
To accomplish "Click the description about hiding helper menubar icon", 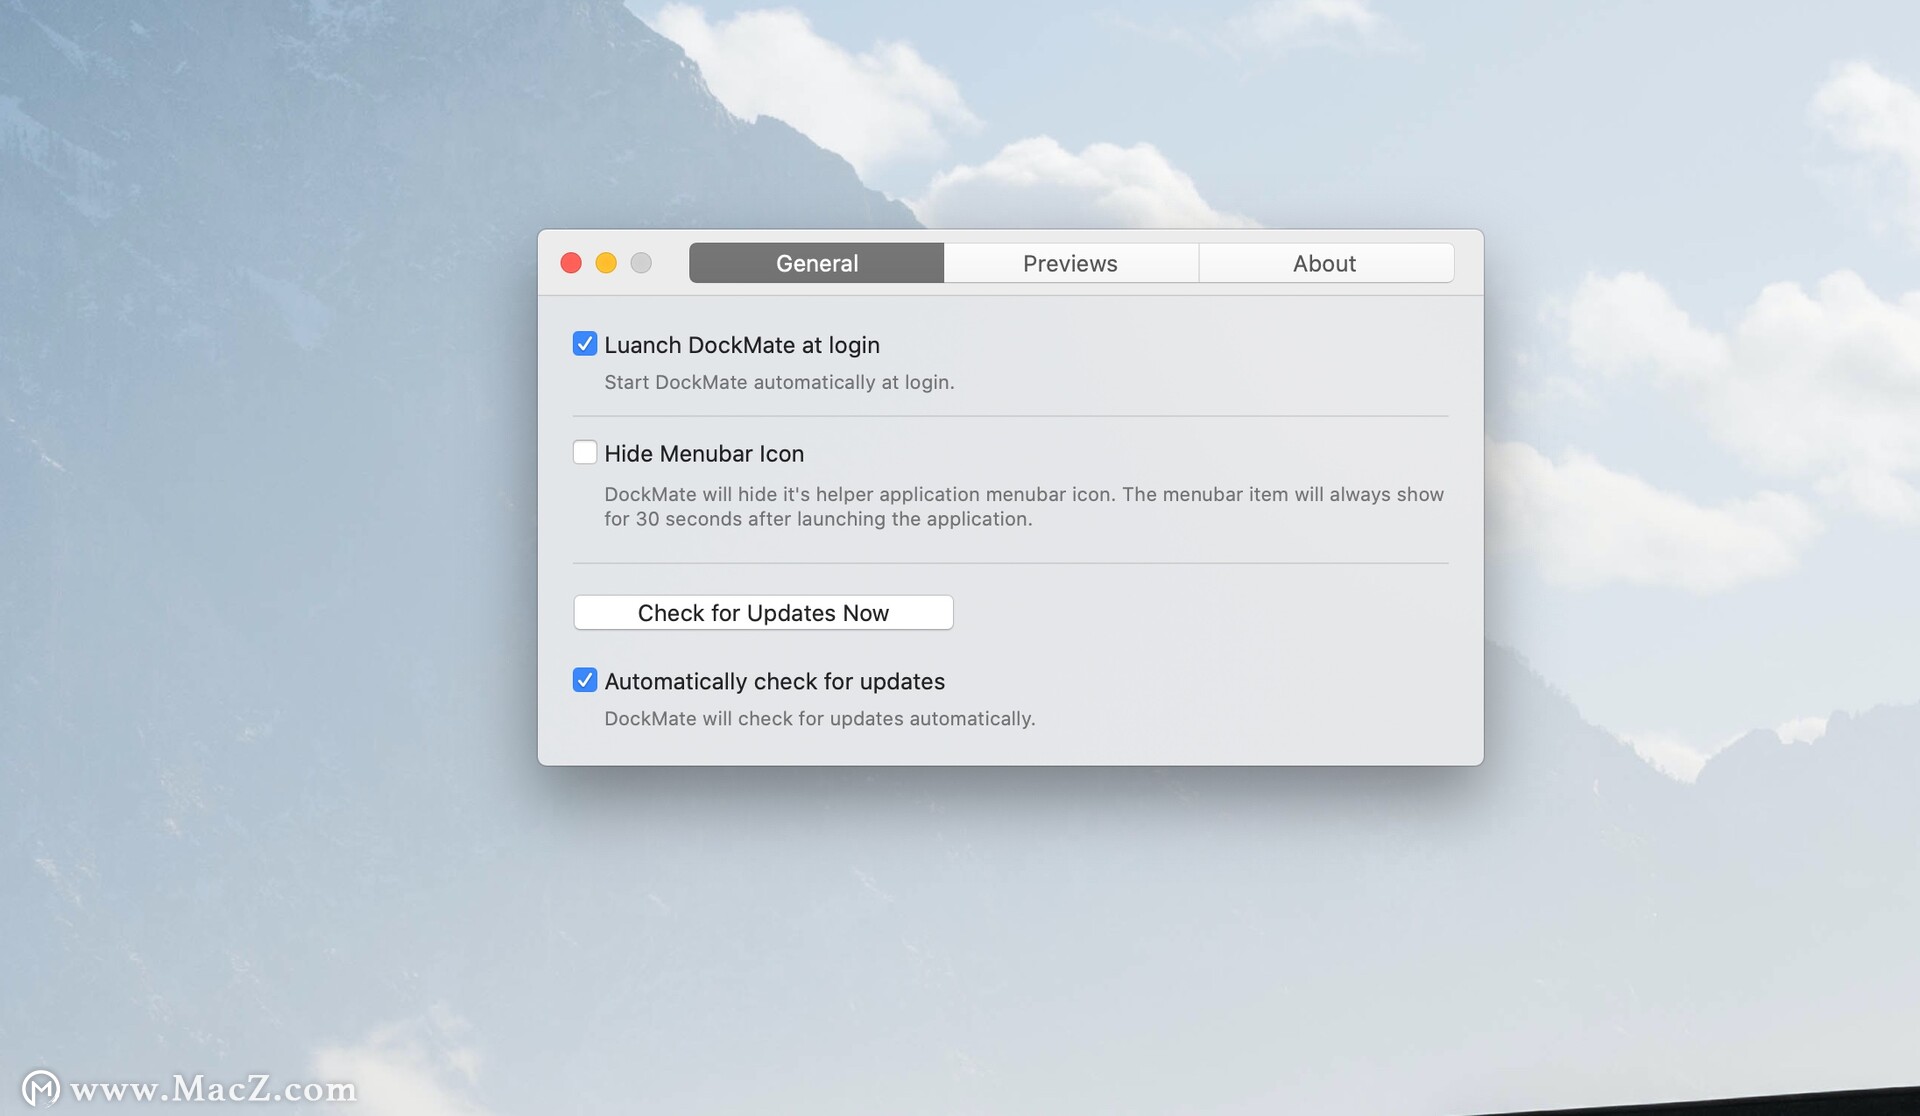I will 1024,506.
